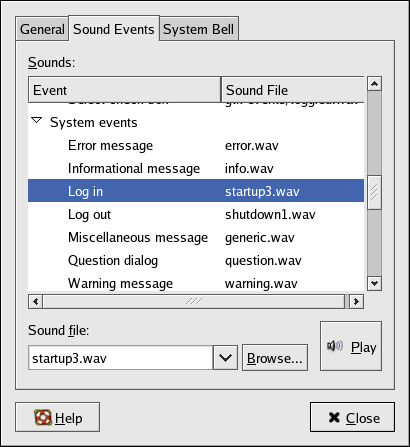Open the Sound file dropdown arrow
410x447 pixels.
click(225, 358)
